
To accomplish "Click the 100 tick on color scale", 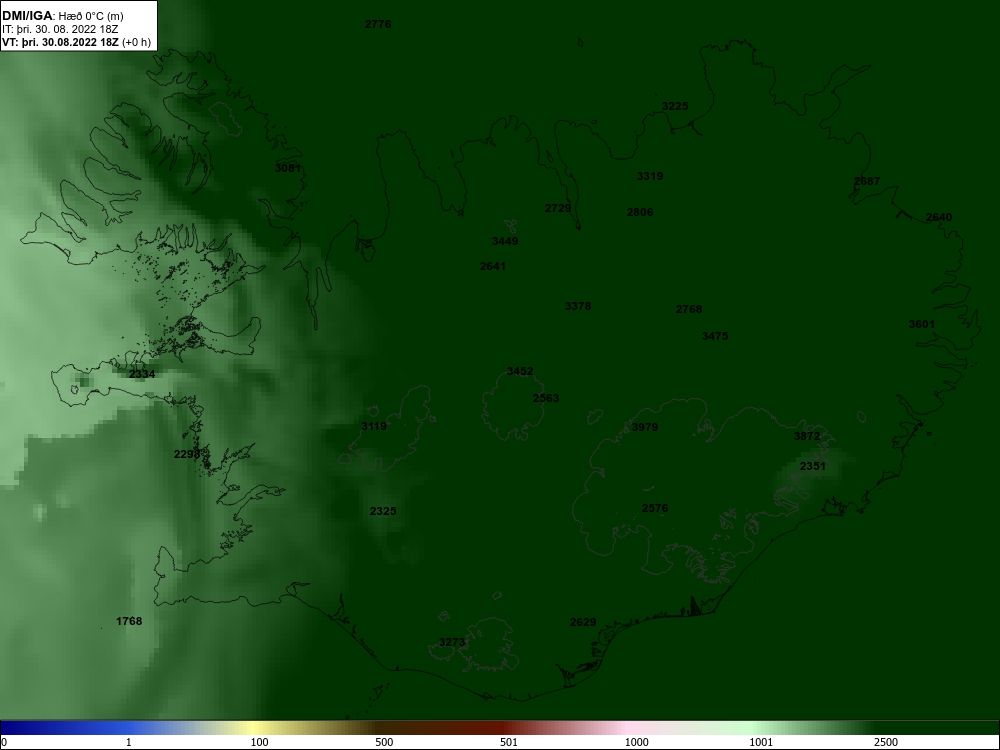I will (259, 742).
